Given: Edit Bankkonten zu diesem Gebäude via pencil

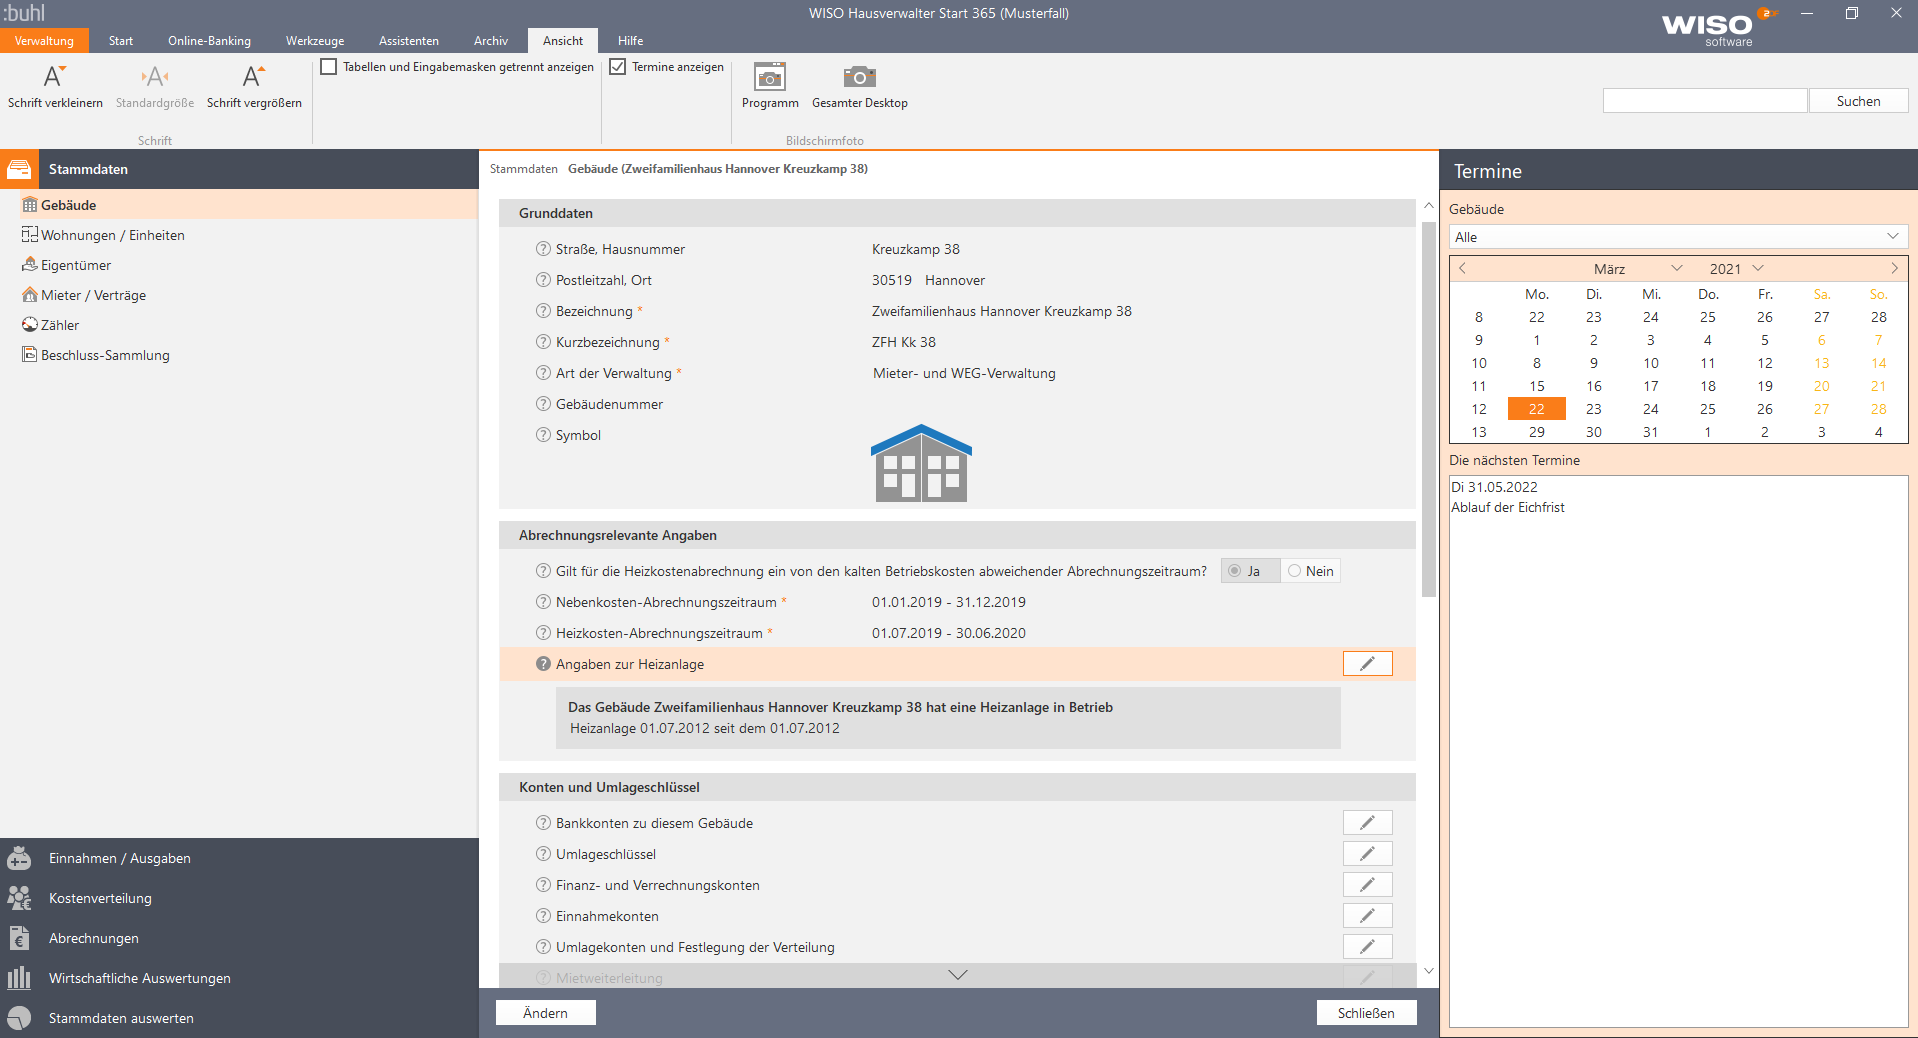Looking at the screenshot, I should [x=1367, y=823].
